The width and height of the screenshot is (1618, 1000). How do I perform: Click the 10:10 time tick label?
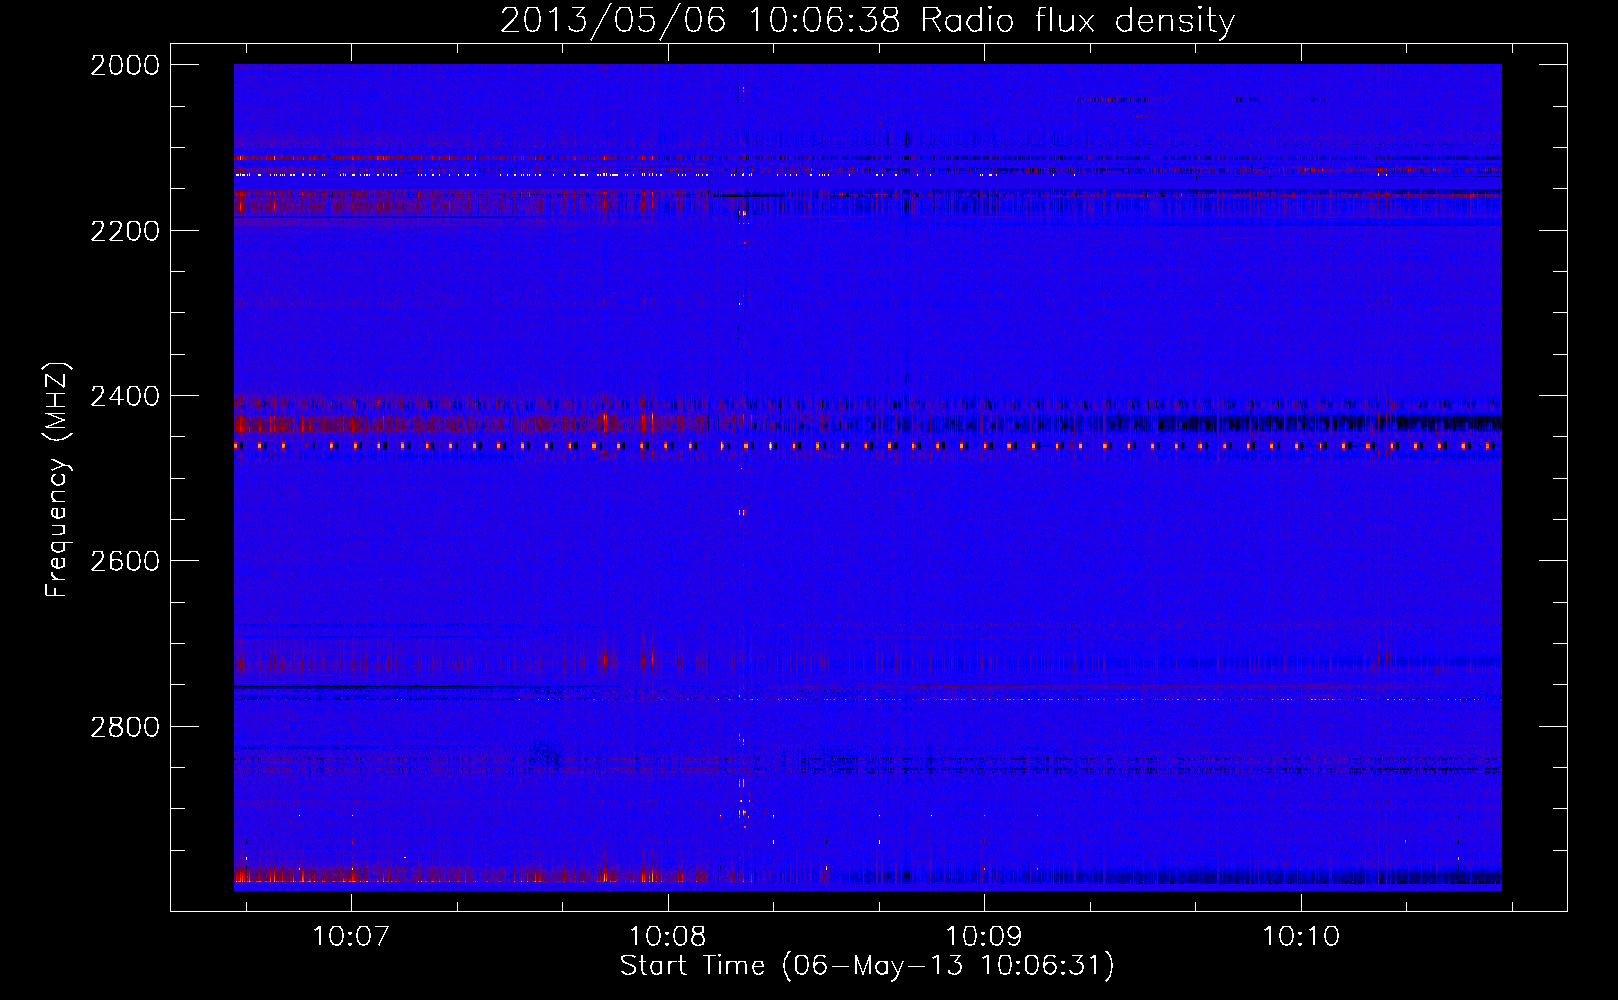point(1301,936)
